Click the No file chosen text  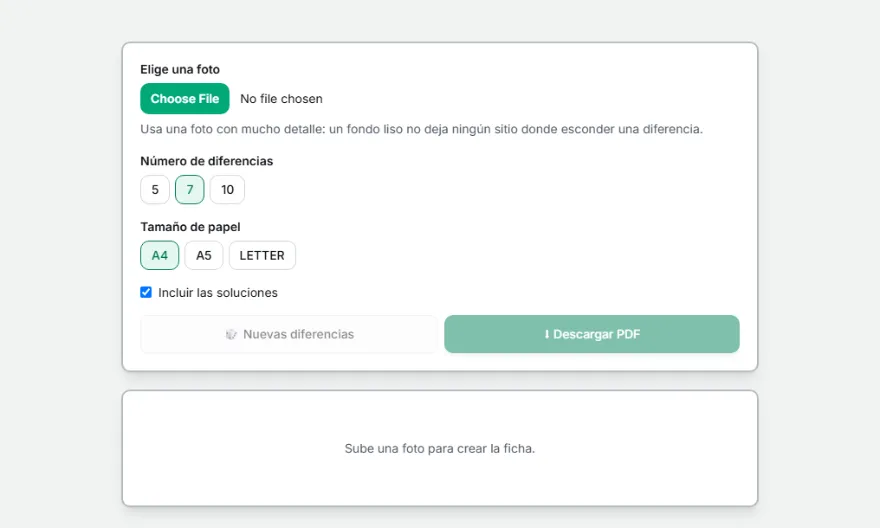[281, 99]
